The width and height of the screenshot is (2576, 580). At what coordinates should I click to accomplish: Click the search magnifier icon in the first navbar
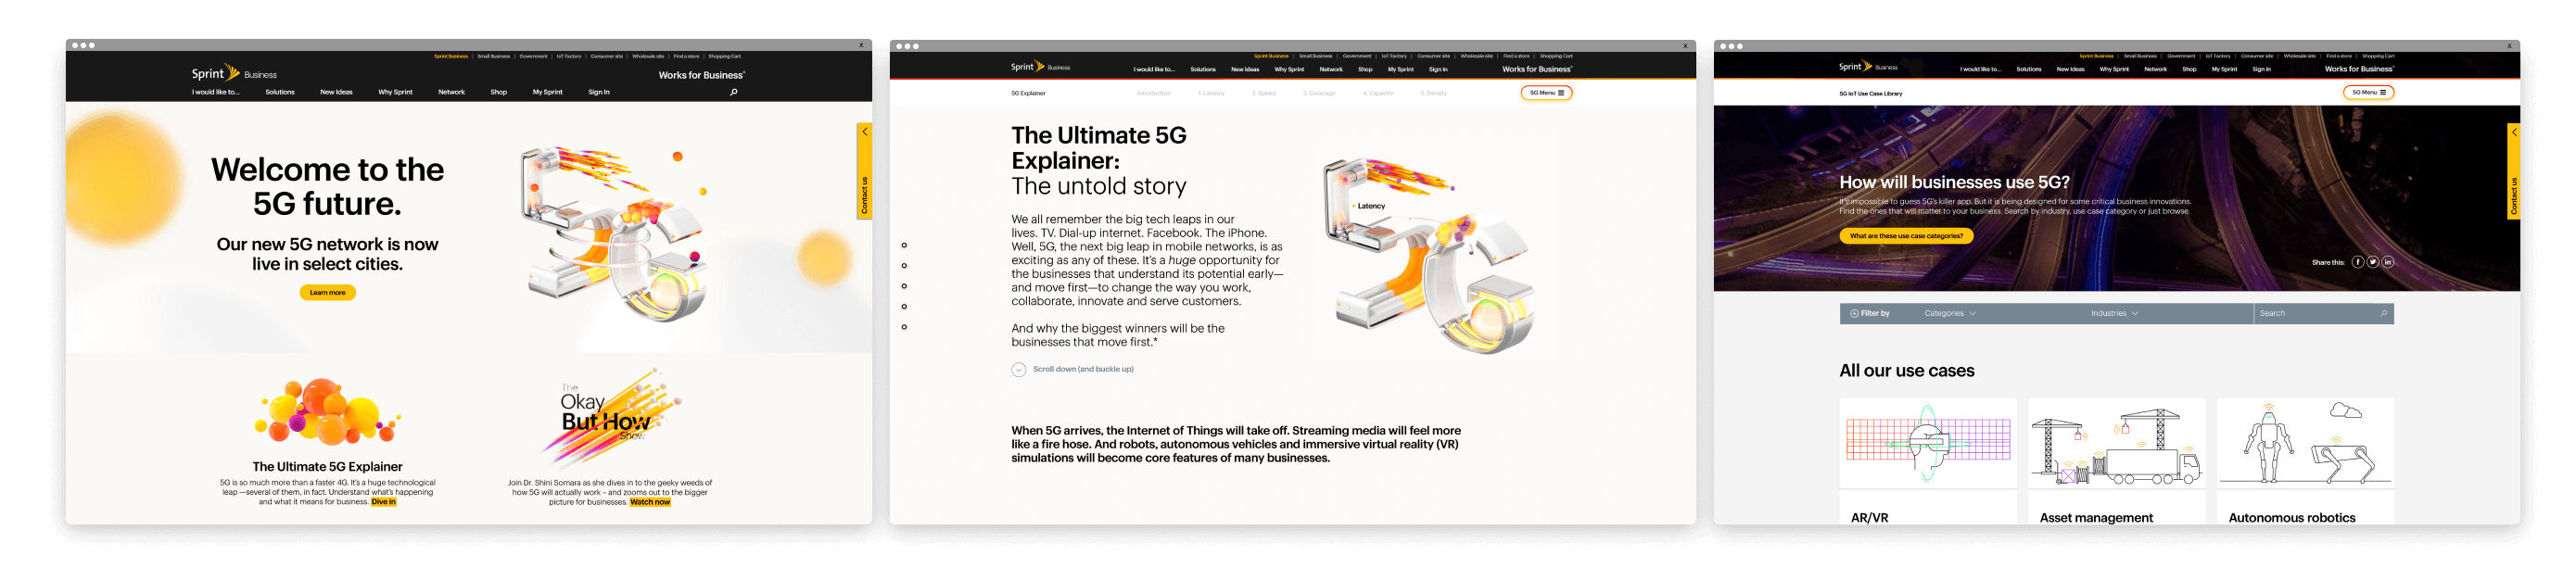click(x=734, y=92)
